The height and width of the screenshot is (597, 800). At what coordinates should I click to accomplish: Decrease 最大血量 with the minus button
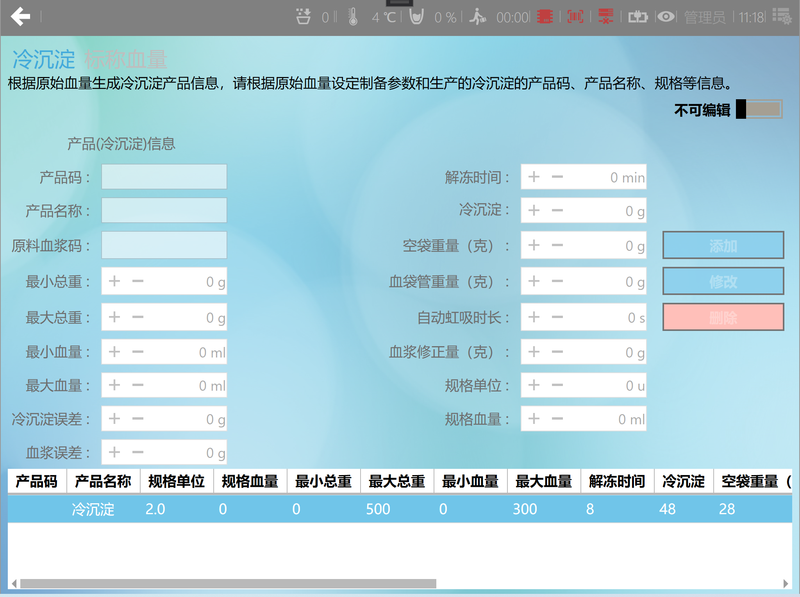pos(138,385)
